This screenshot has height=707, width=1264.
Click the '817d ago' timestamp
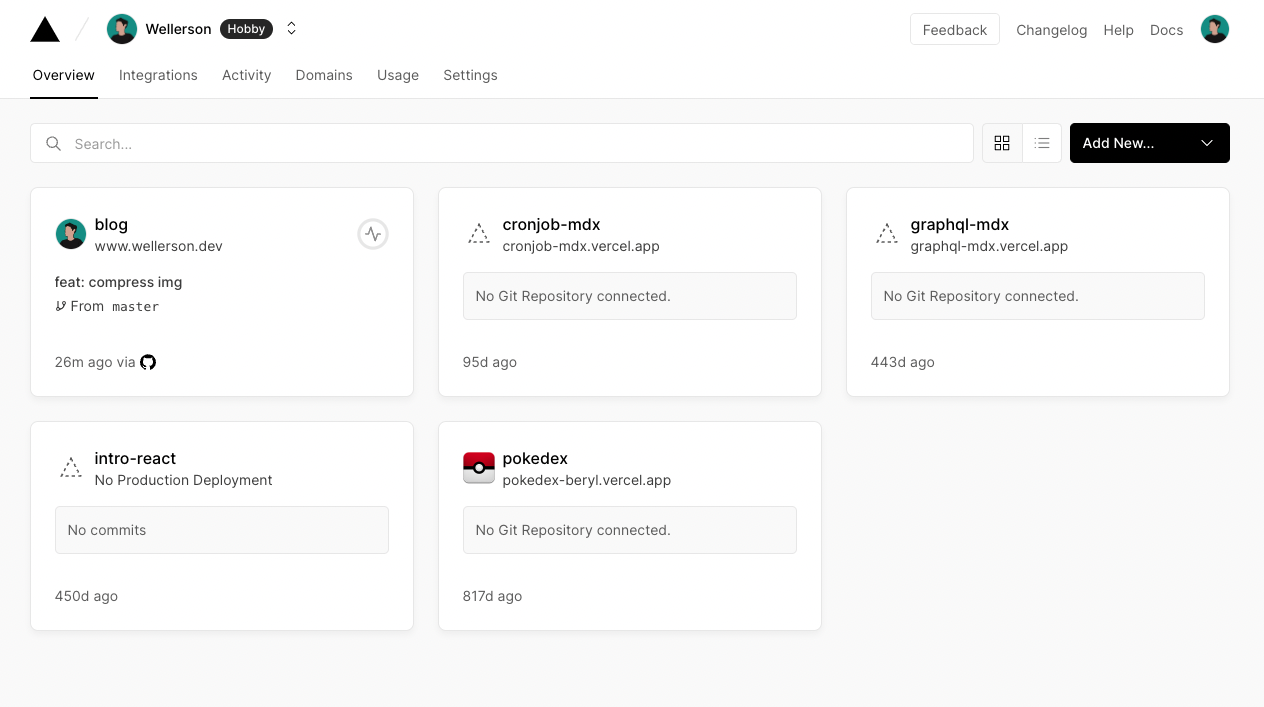(x=493, y=596)
